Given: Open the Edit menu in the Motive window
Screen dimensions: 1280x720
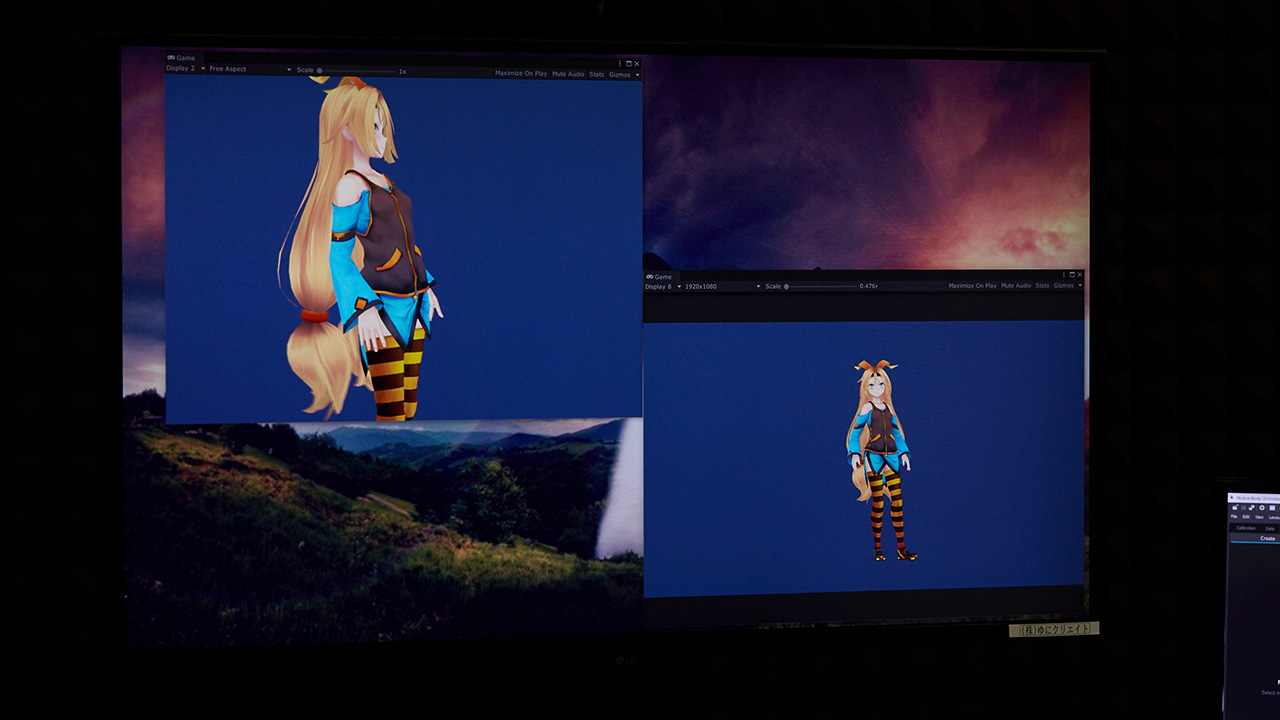Looking at the screenshot, I should [1246, 517].
